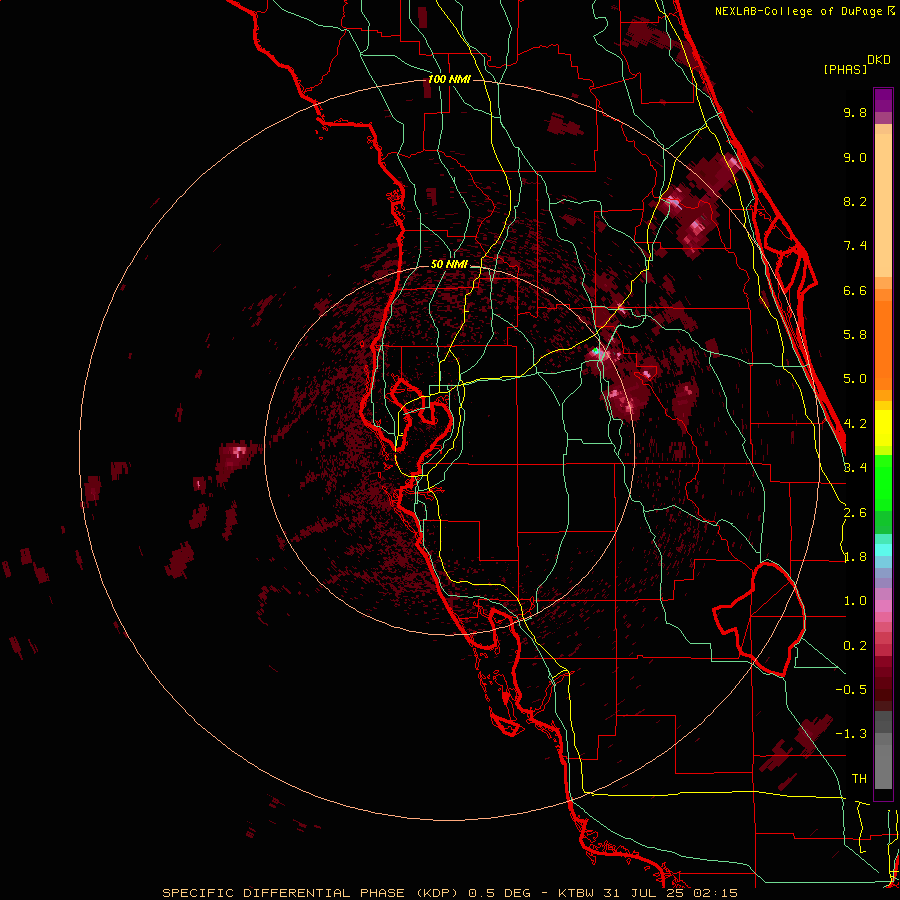
Task: Click the 0.2 value on the color scale
Action: [855, 646]
